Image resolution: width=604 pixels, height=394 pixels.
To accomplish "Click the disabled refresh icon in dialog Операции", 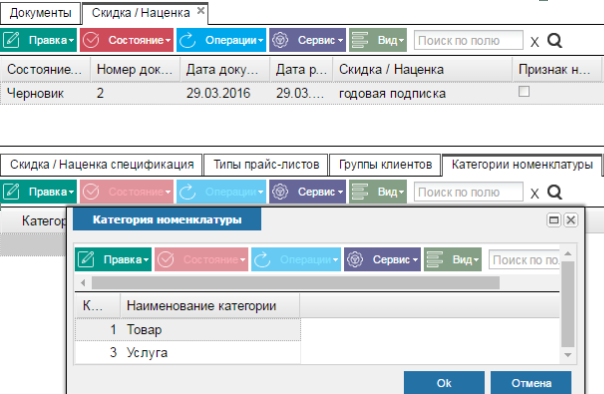I will (x=262, y=259).
